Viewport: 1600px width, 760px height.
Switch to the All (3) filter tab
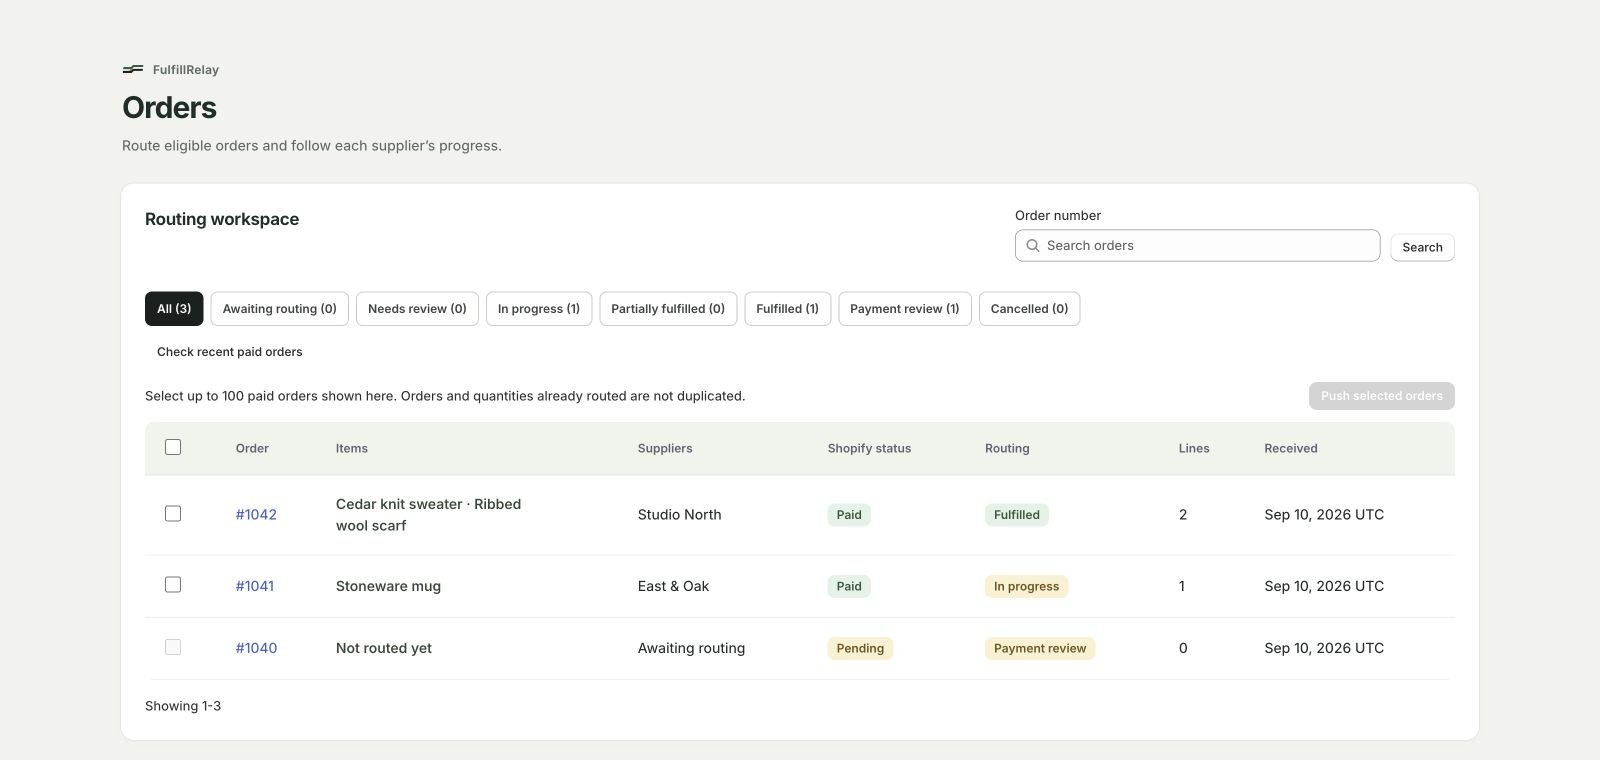(174, 309)
